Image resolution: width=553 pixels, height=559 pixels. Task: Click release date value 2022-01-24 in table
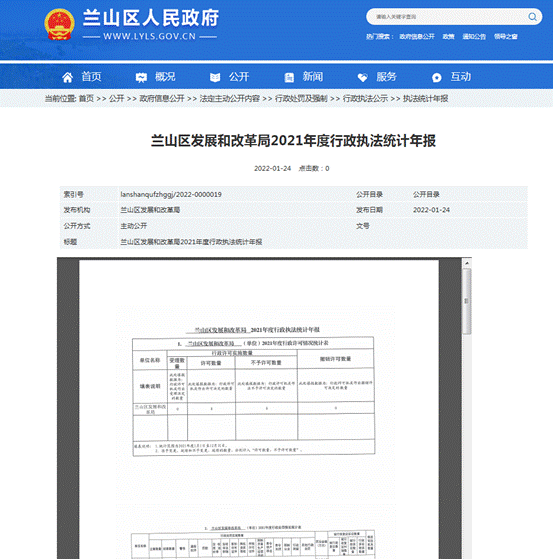431,210
